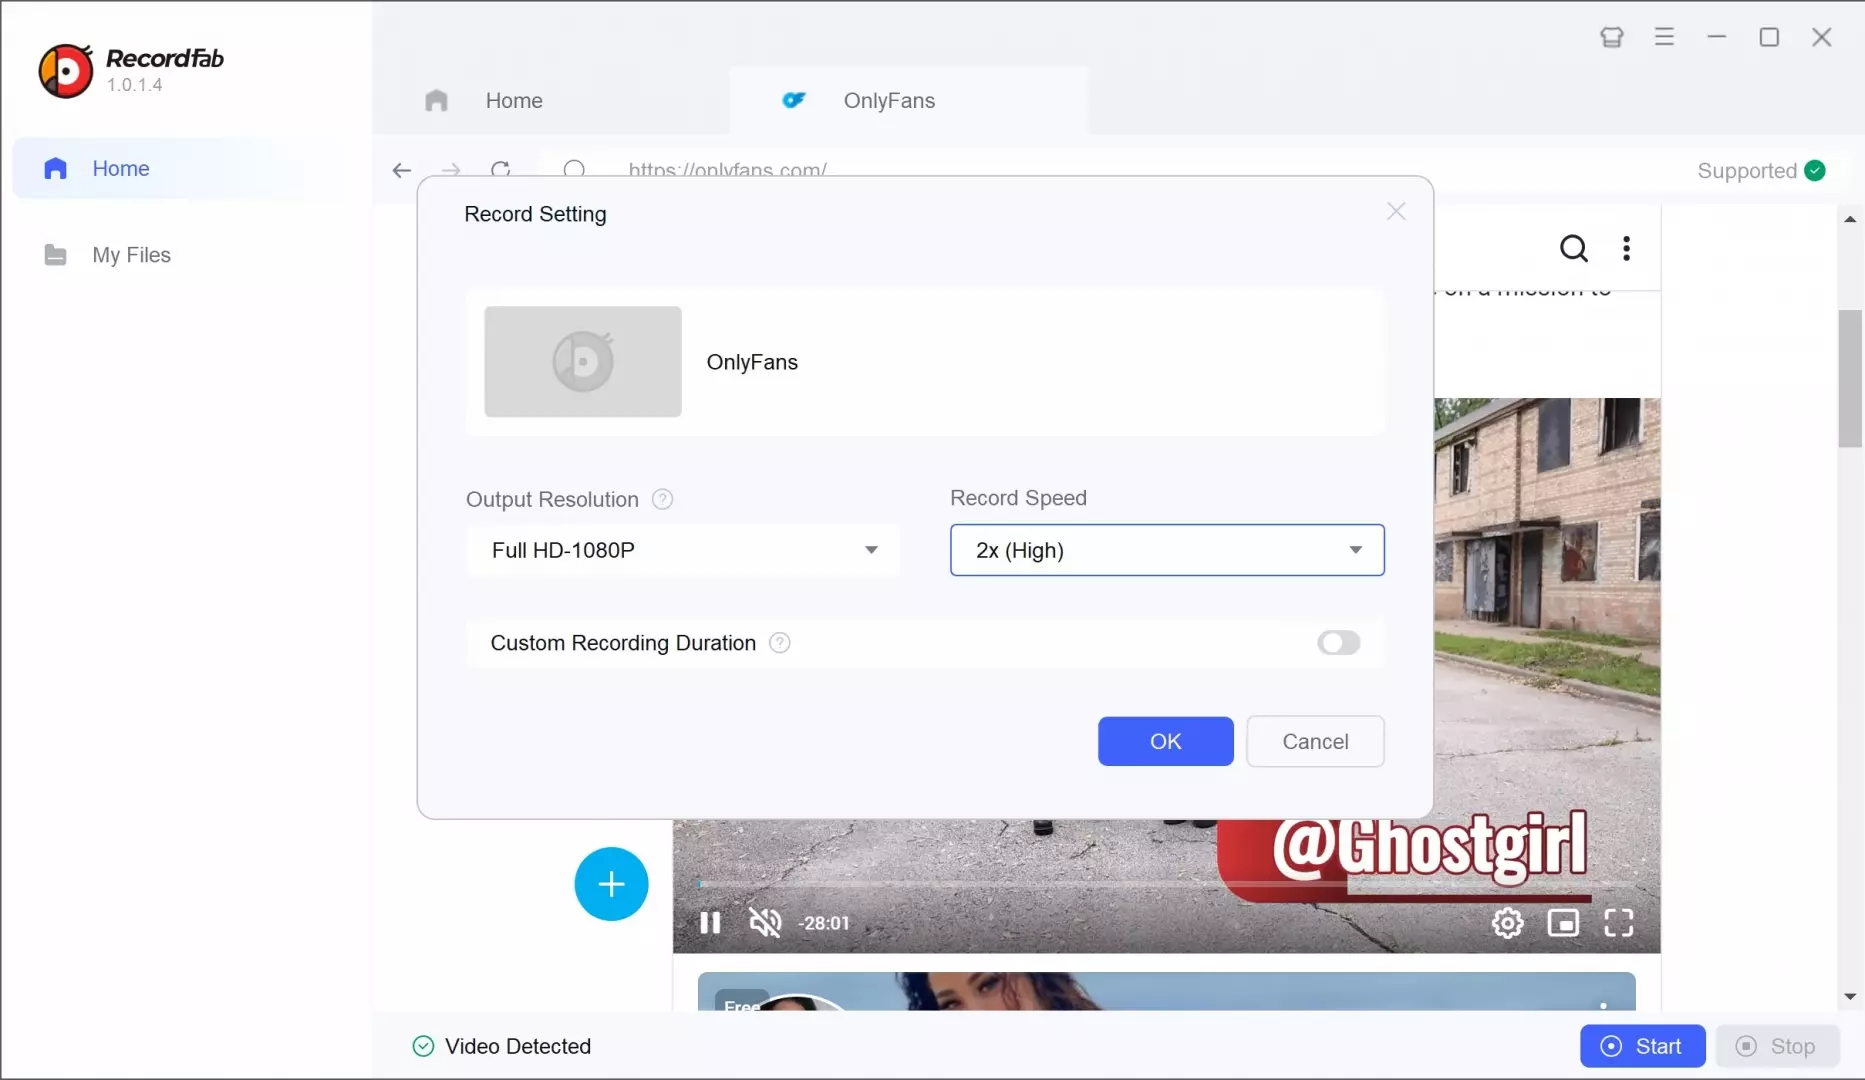Click the -28:01 remaining time label
The height and width of the screenshot is (1080, 1865).
(x=824, y=923)
